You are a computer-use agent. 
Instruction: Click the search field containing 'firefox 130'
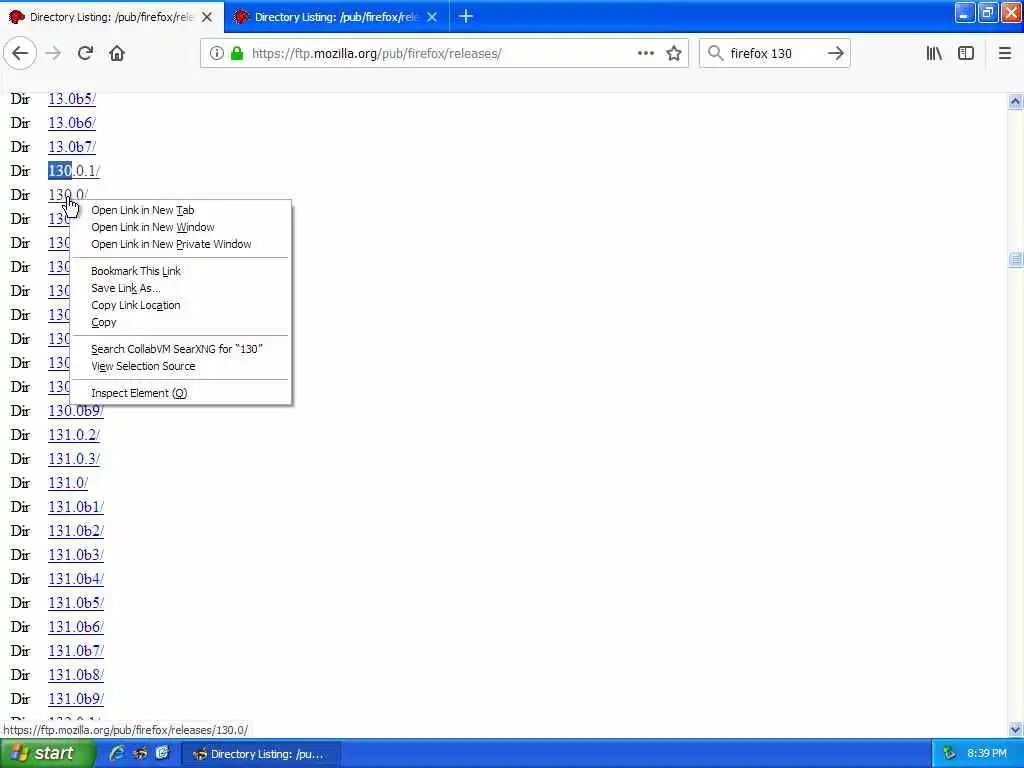[774, 54]
